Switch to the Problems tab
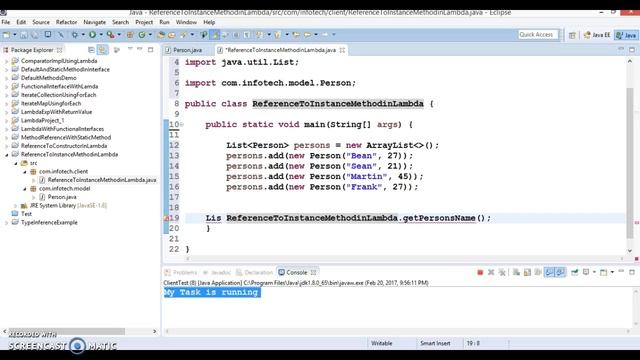The height and width of the screenshot is (360, 640). pyautogui.click(x=181, y=273)
